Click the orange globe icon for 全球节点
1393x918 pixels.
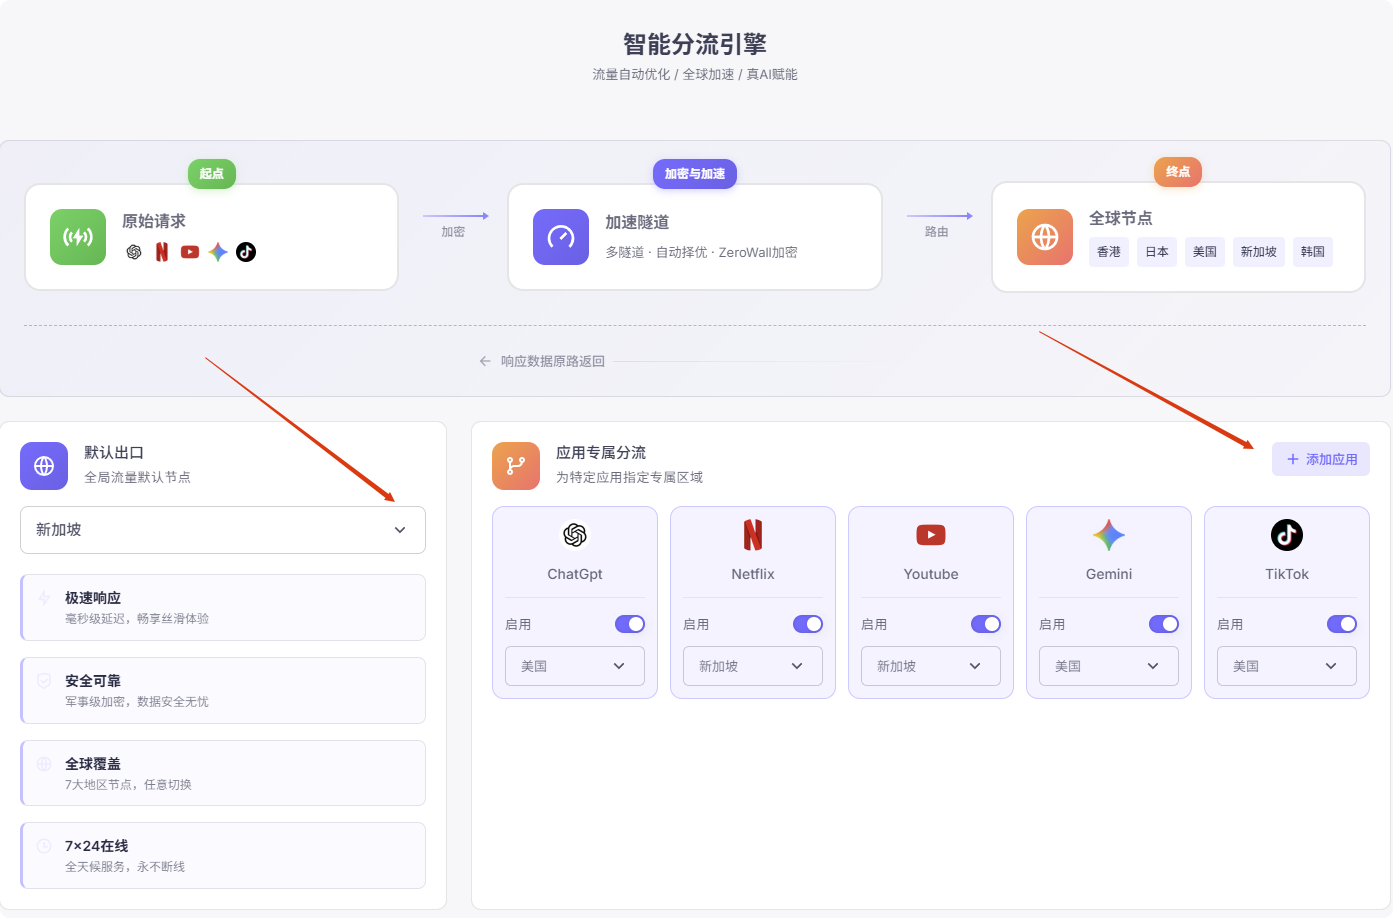1045,237
